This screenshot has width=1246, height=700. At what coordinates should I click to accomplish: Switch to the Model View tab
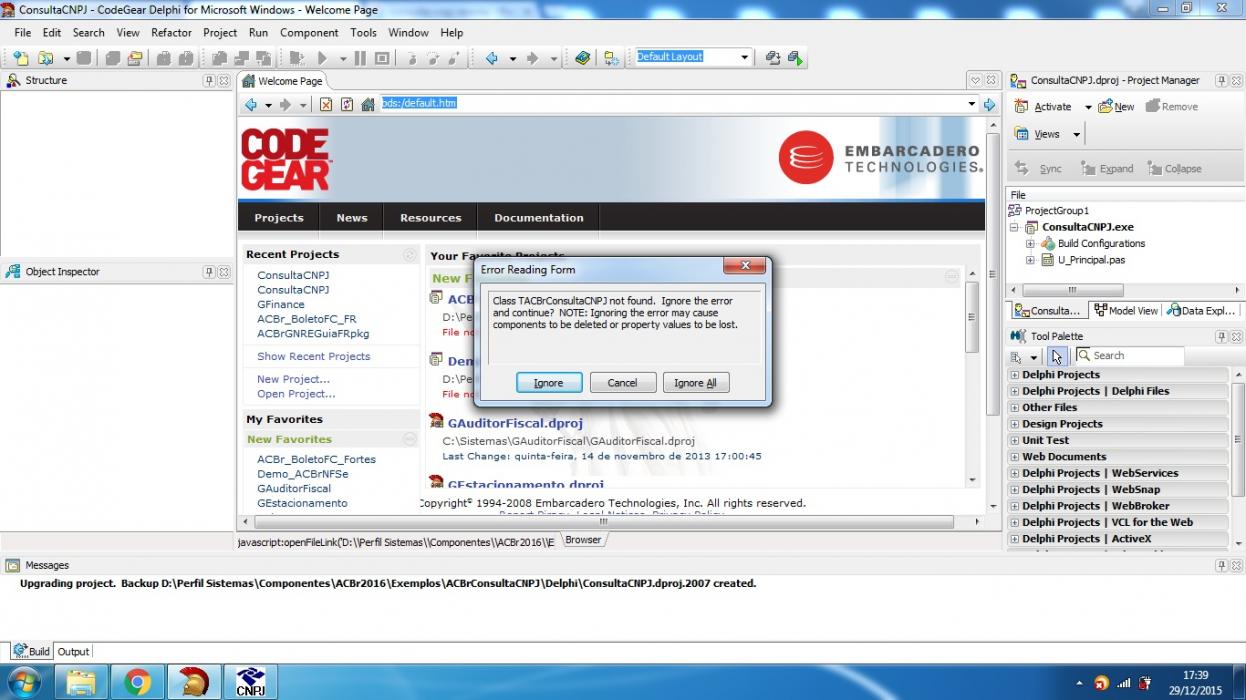point(1126,311)
